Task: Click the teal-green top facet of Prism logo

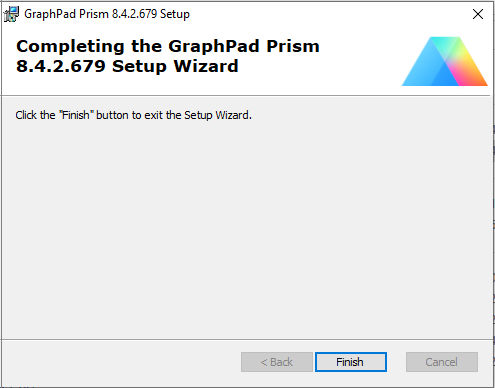Action: click(445, 45)
